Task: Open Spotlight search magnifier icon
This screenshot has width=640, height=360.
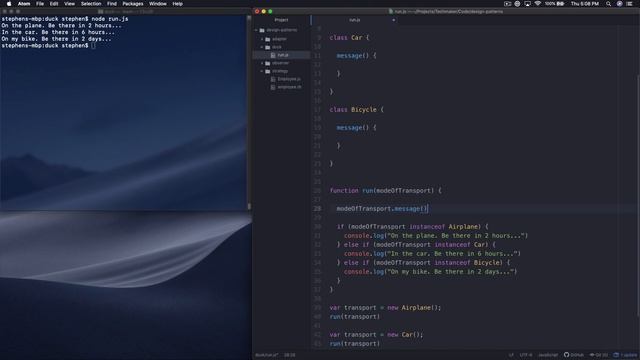Action: coord(608,4)
